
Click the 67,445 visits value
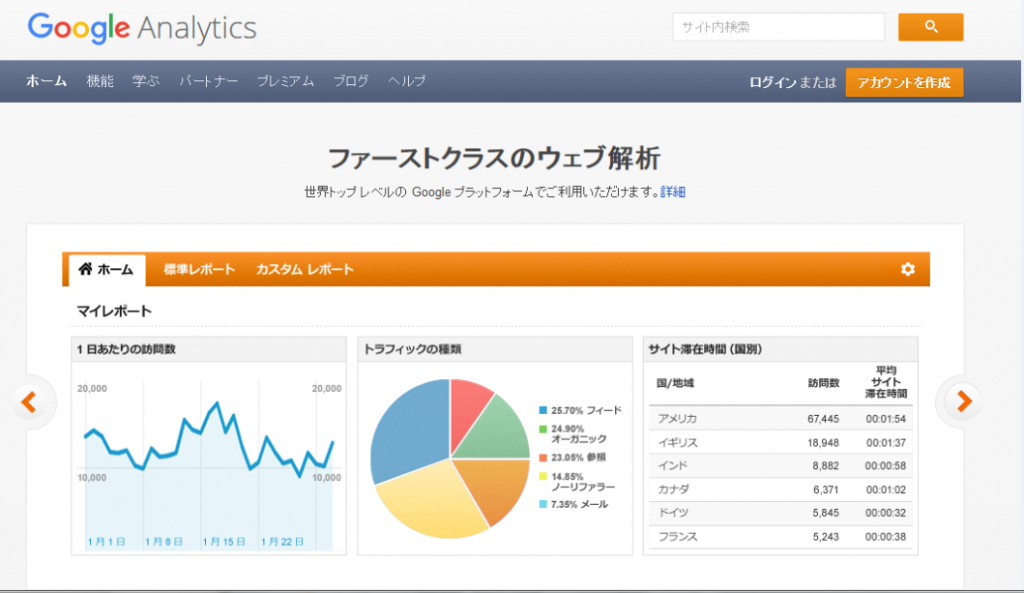[x=823, y=419]
